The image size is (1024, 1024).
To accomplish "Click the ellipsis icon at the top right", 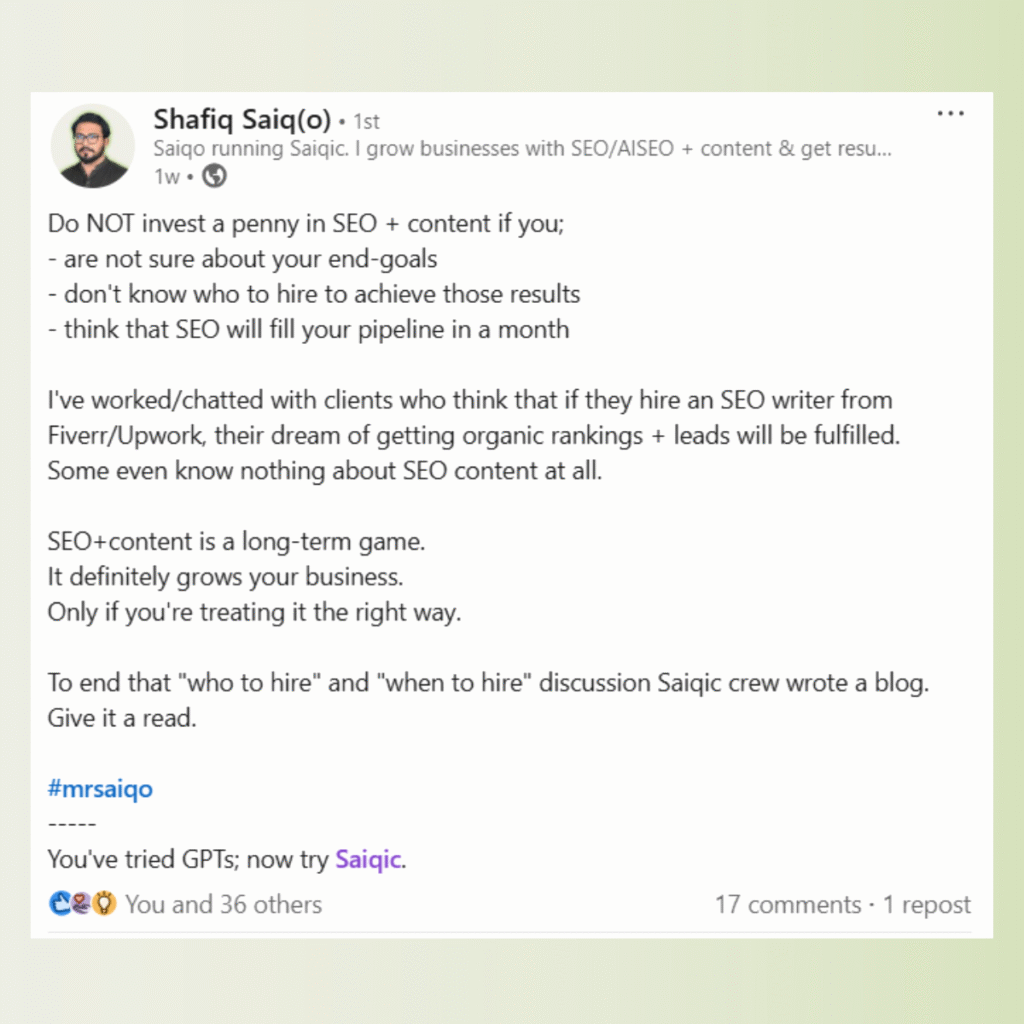I will pos(950,114).
